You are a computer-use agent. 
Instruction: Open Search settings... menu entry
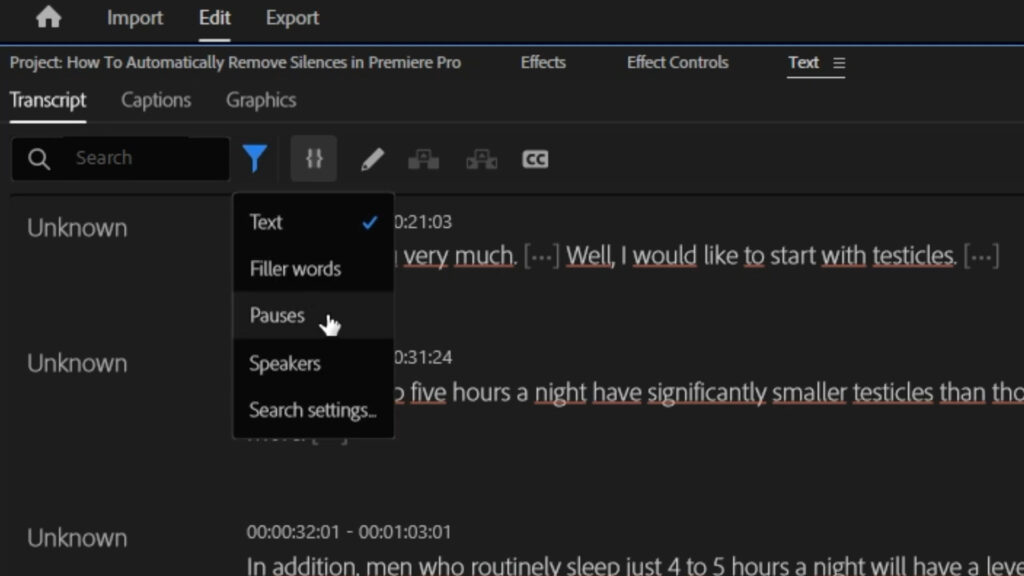313,410
